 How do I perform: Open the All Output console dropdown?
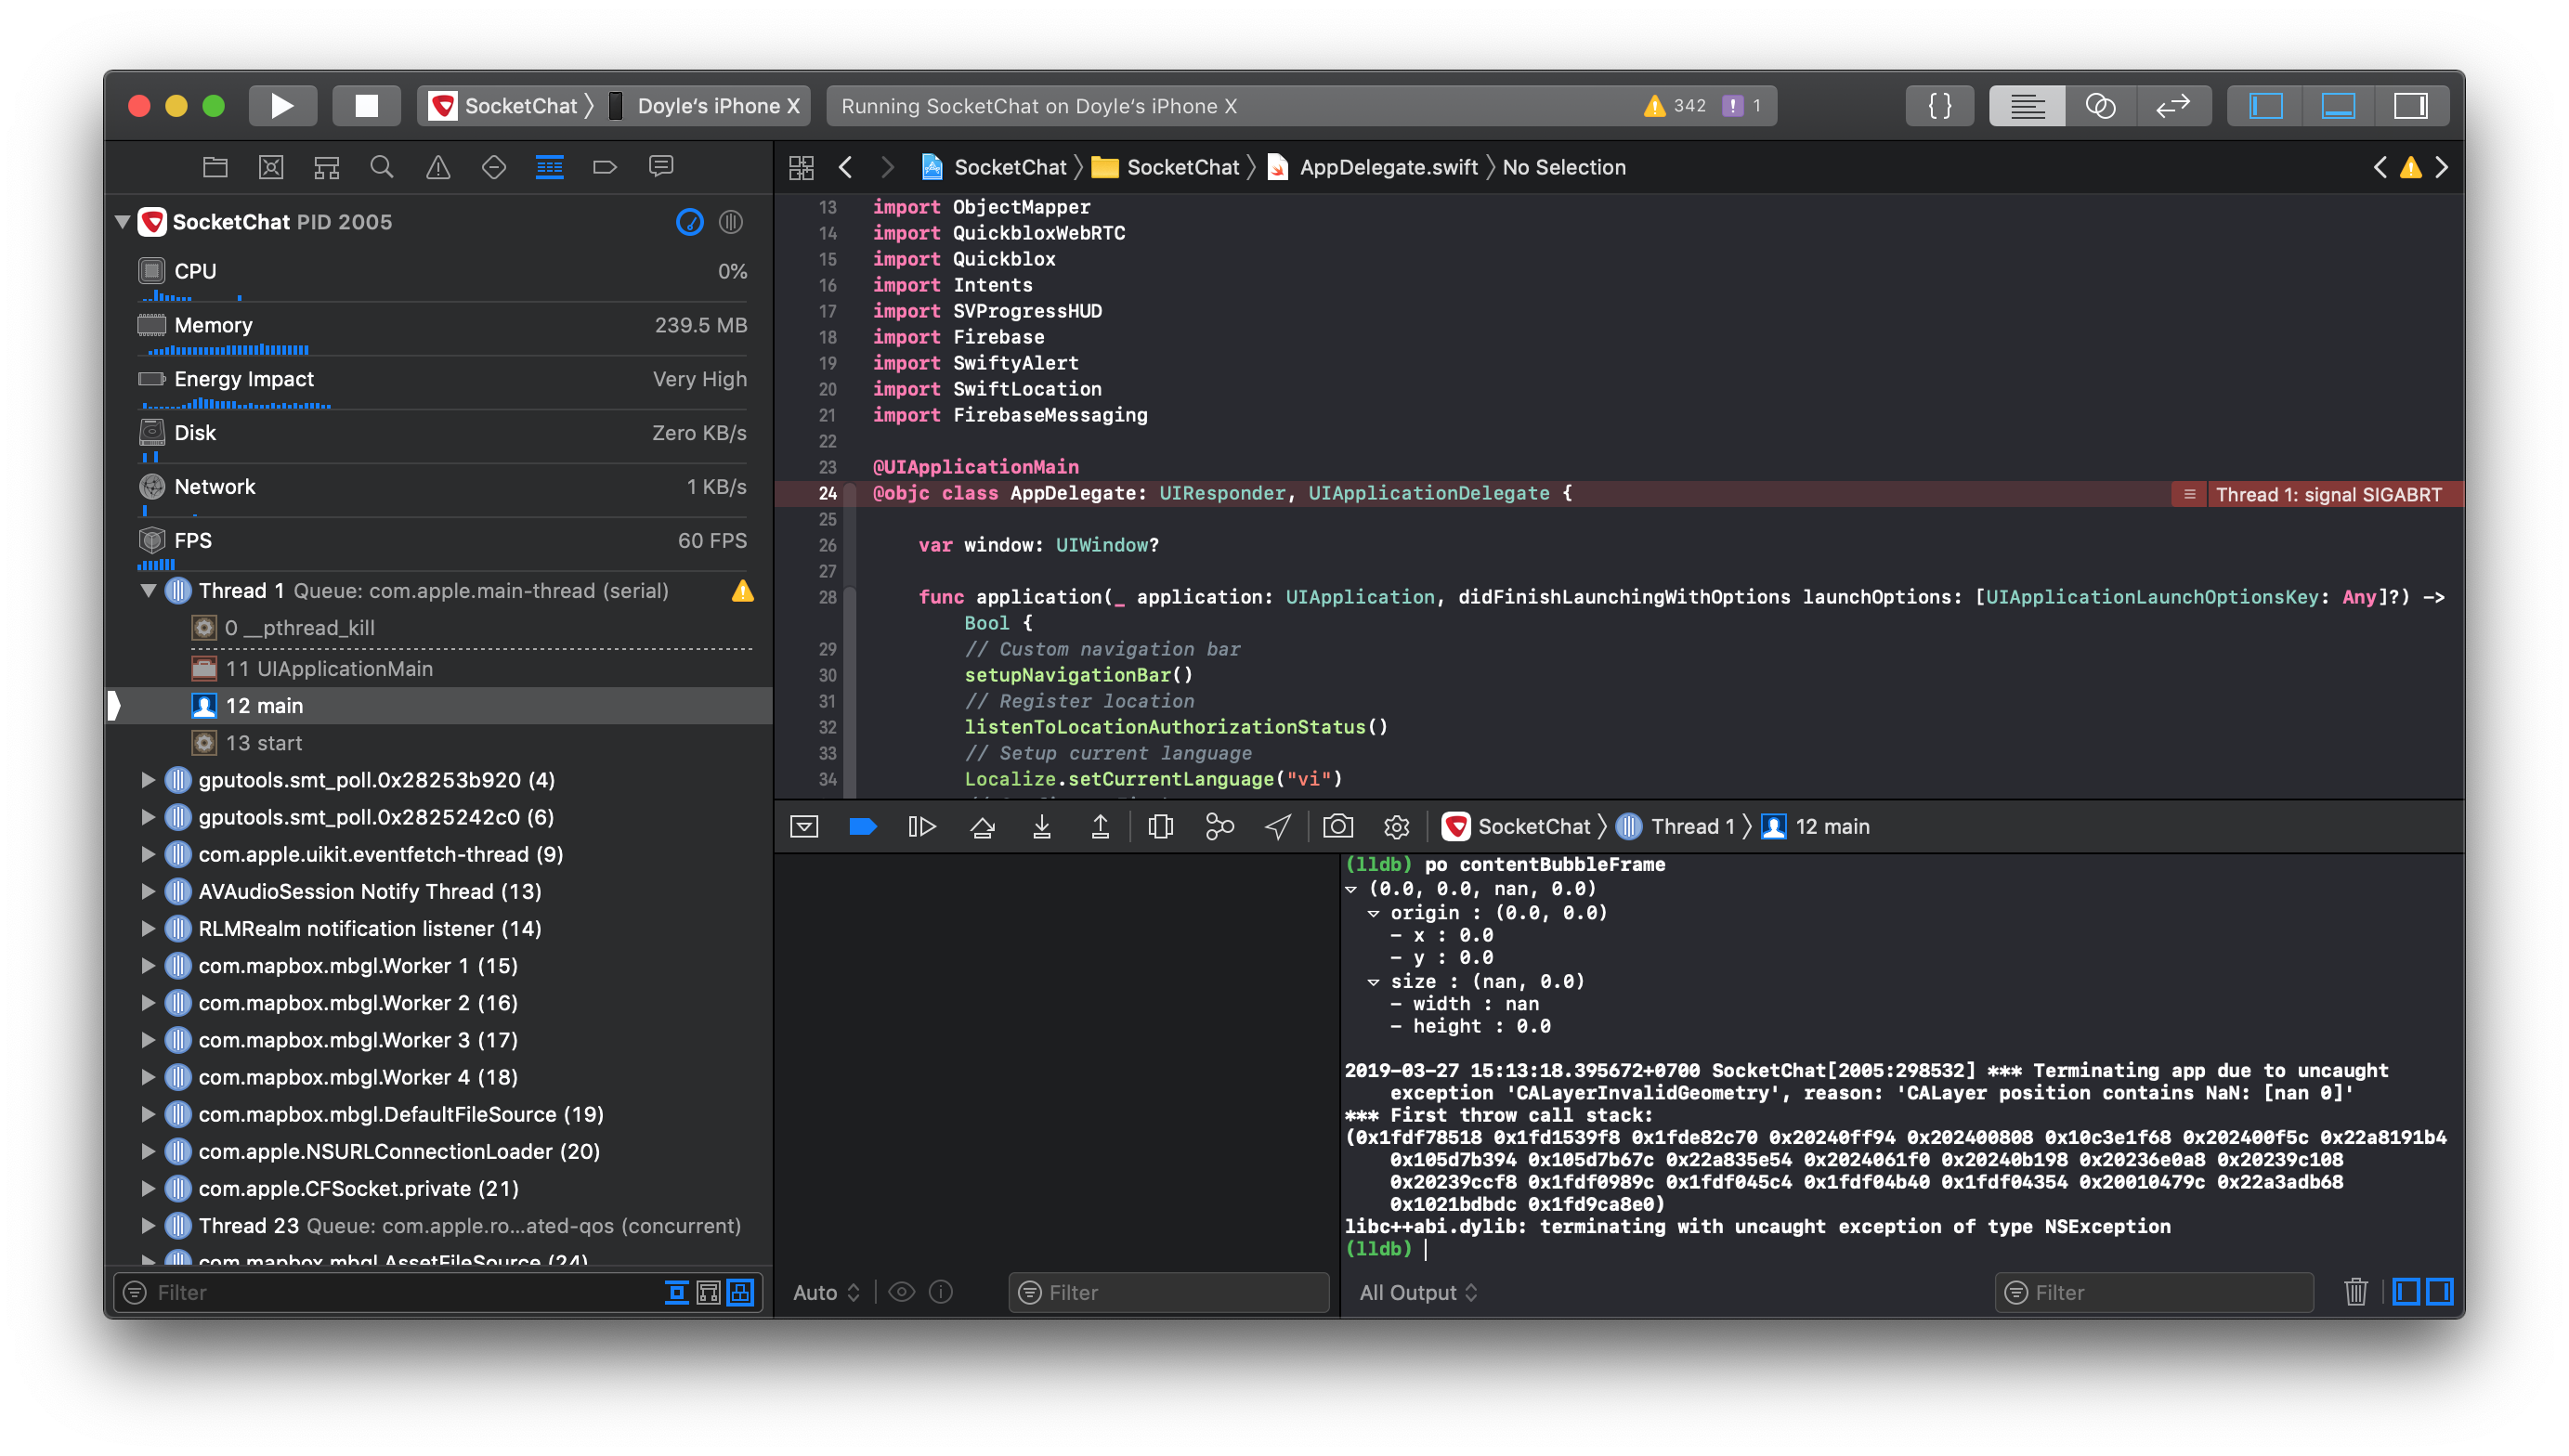tap(1418, 1292)
